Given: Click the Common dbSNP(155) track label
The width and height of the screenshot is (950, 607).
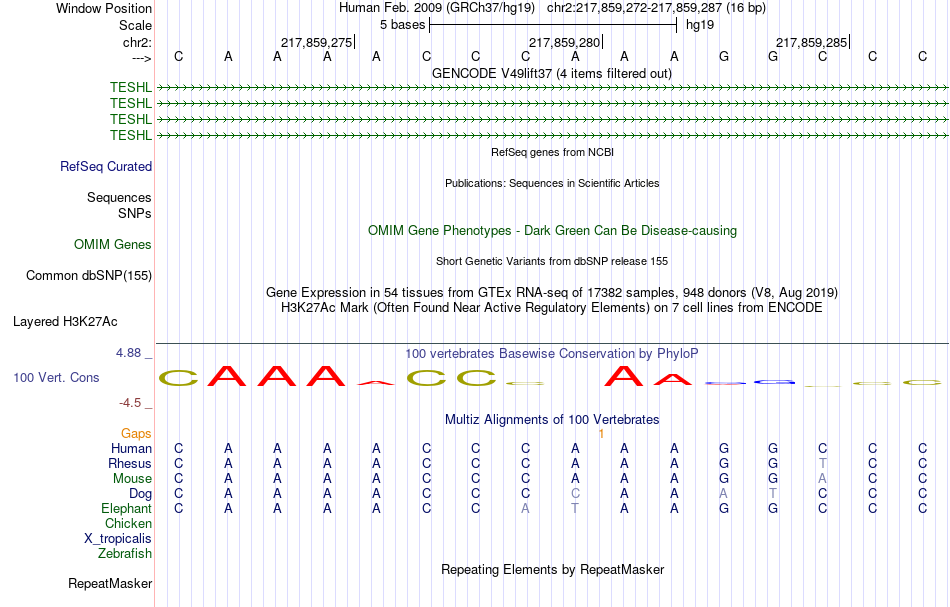Looking at the screenshot, I should click(x=89, y=275).
